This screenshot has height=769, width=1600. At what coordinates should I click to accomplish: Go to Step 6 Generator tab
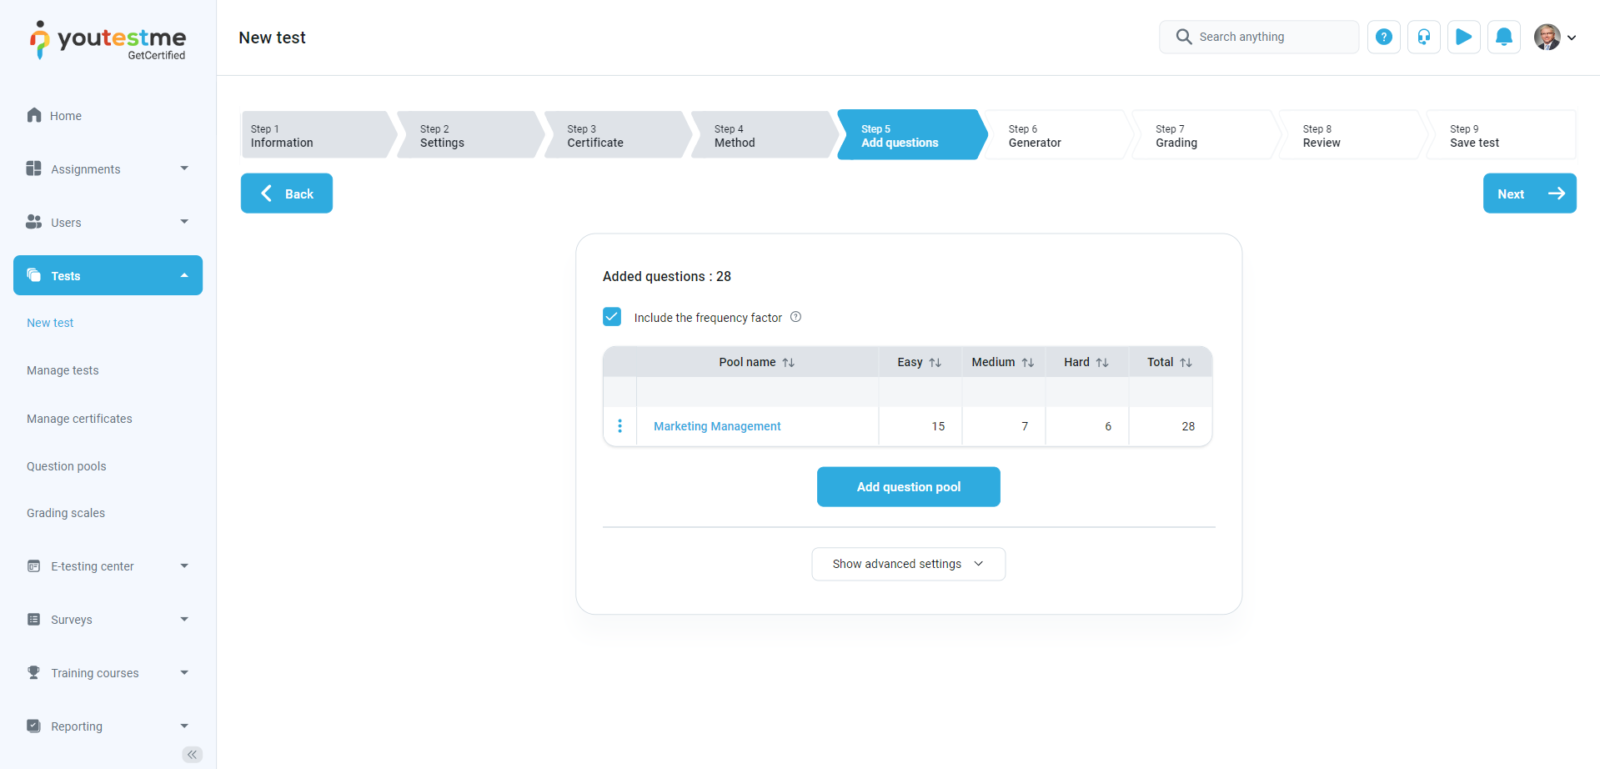pos(1055,135)
